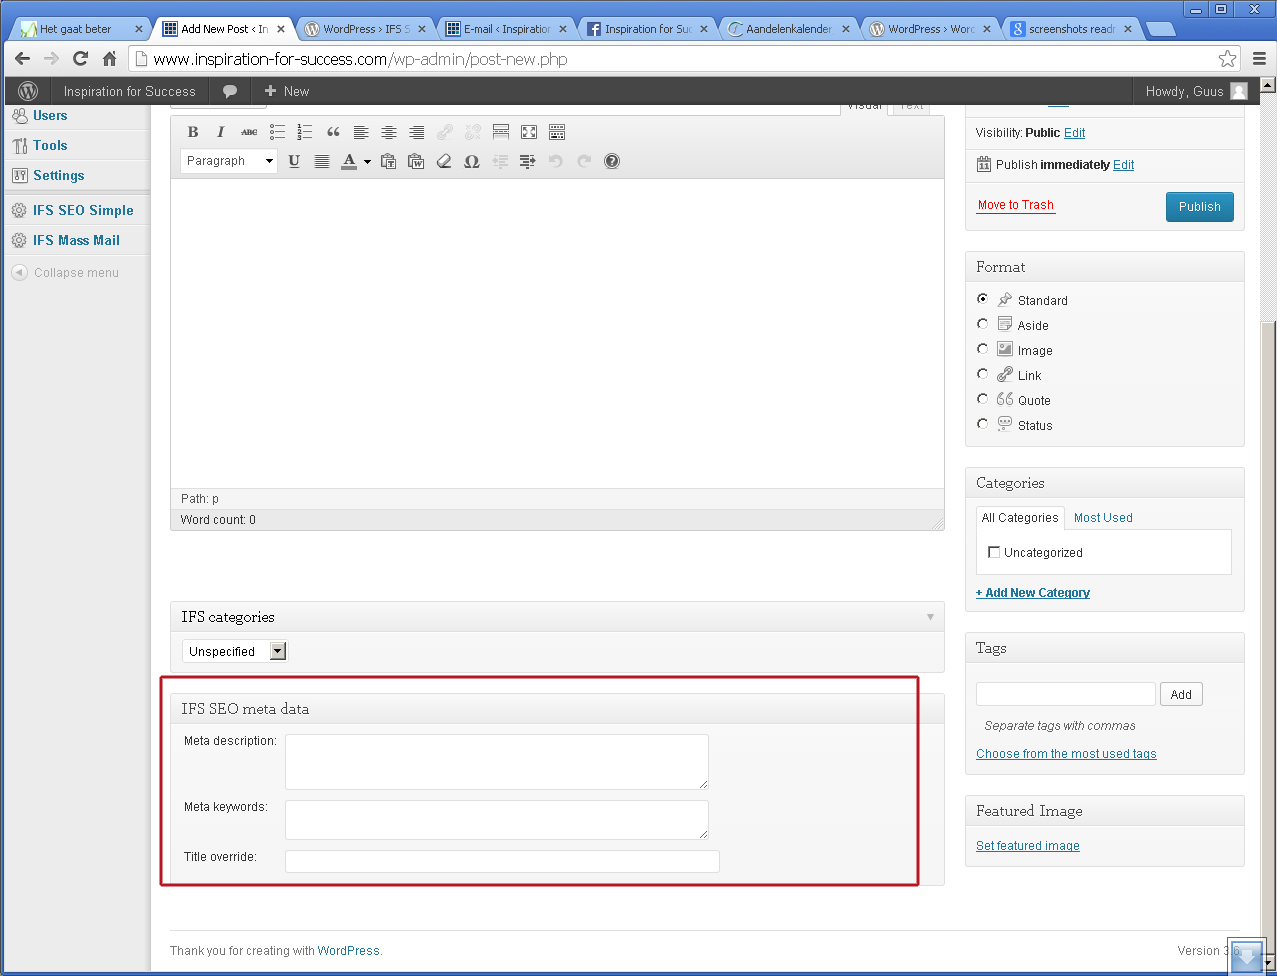Click the Insert More tag icon
Viewport: 1277px width, 976px height.
[501, 132]
